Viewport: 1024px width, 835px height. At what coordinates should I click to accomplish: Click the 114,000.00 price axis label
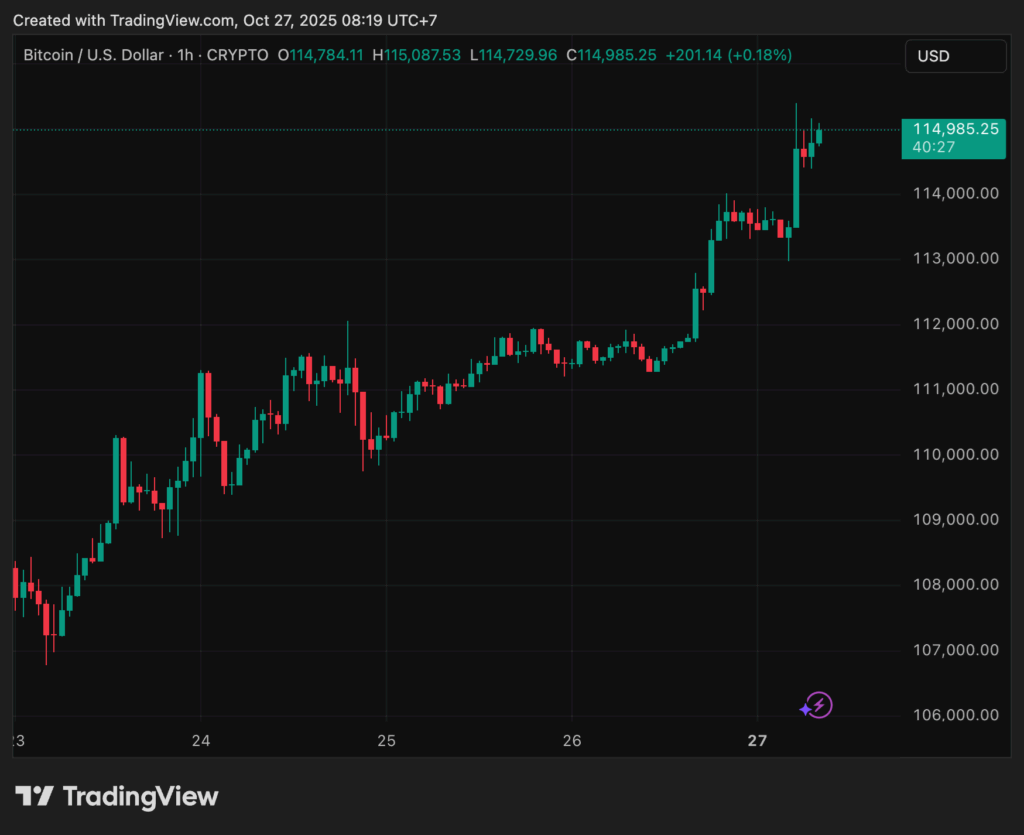[955, 193]
